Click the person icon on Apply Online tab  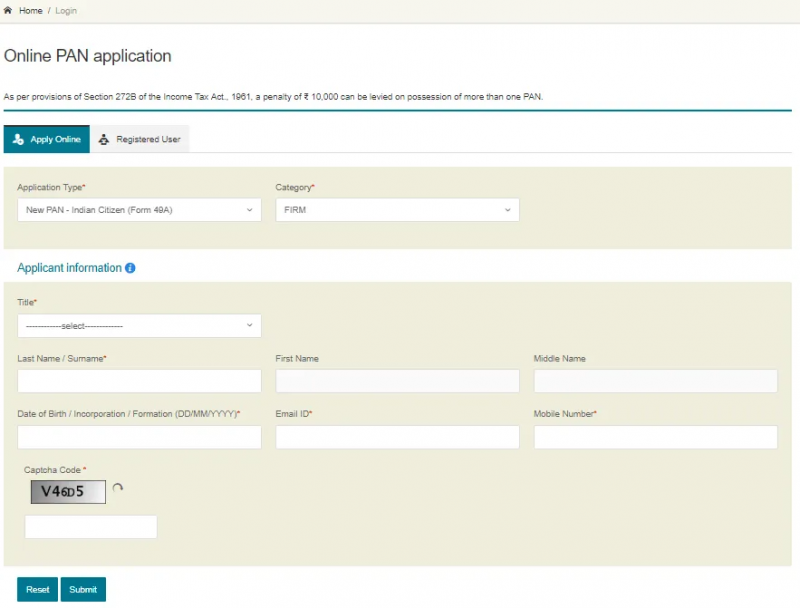click(17, 140)
